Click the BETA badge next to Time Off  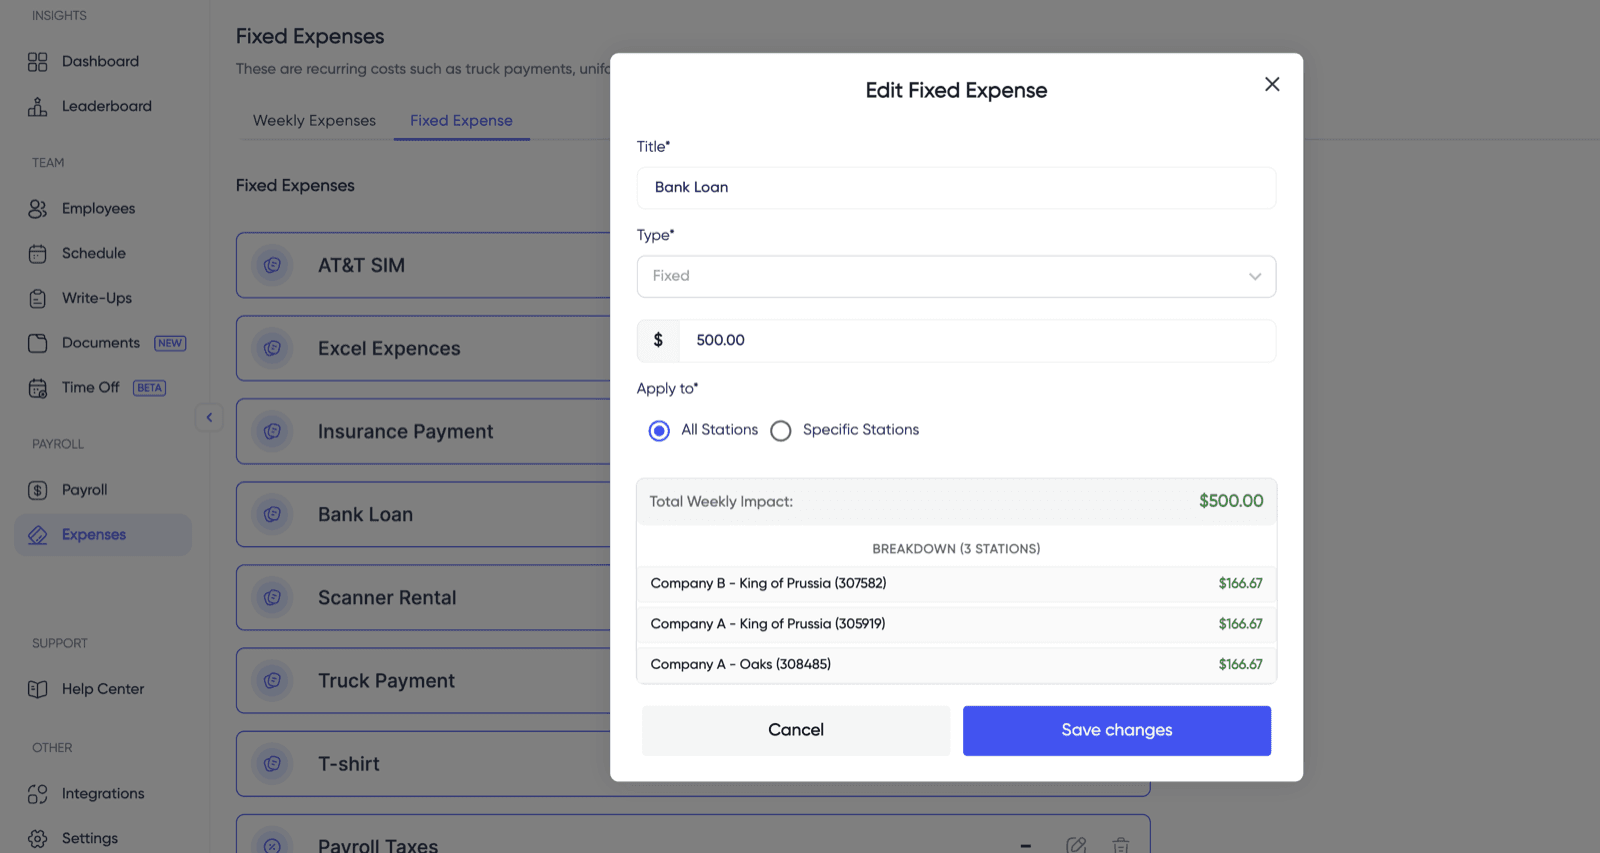coord(150,388)
